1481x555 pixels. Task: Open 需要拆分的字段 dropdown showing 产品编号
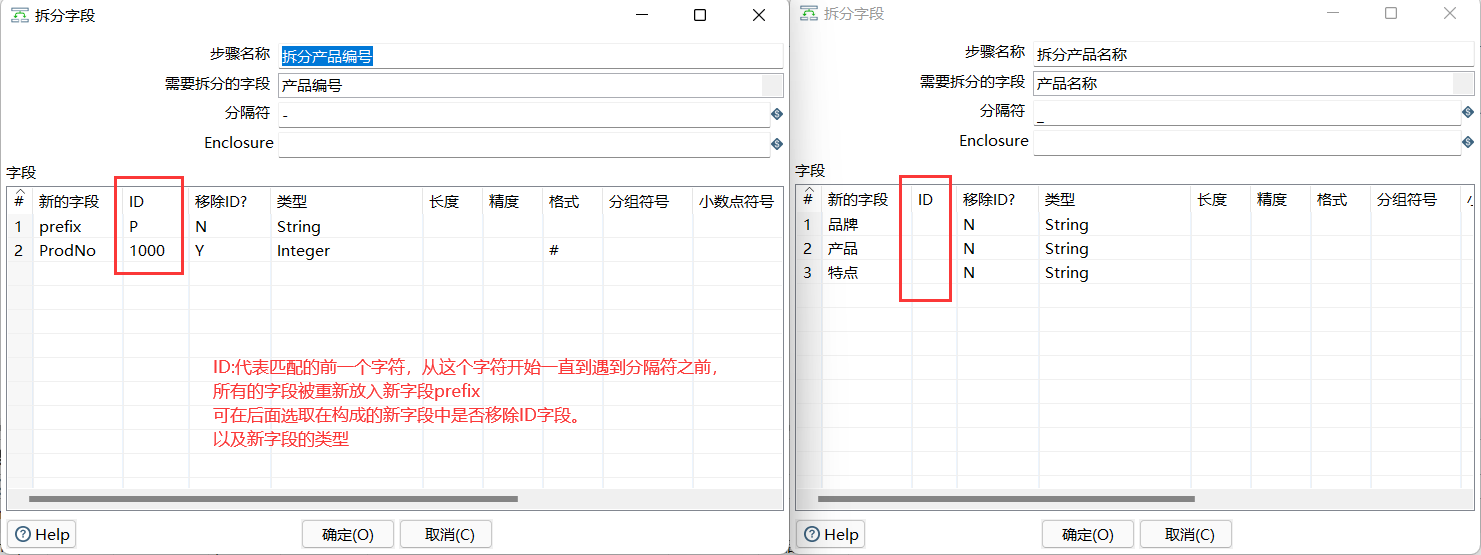[772, 85]
